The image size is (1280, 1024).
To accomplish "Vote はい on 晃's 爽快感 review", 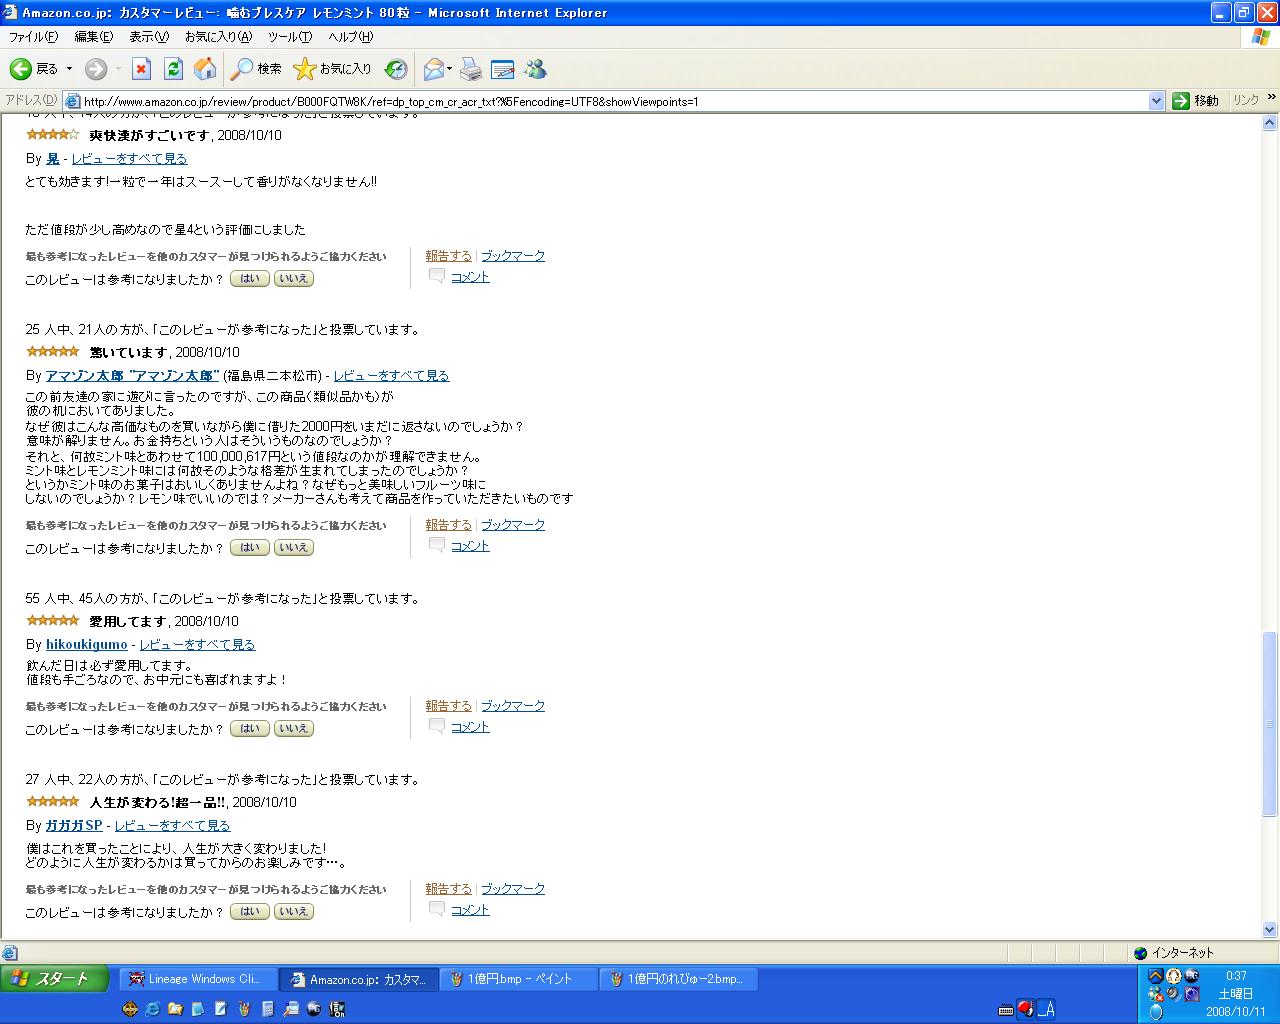I will pyautogui.click(x=250, y=279).
